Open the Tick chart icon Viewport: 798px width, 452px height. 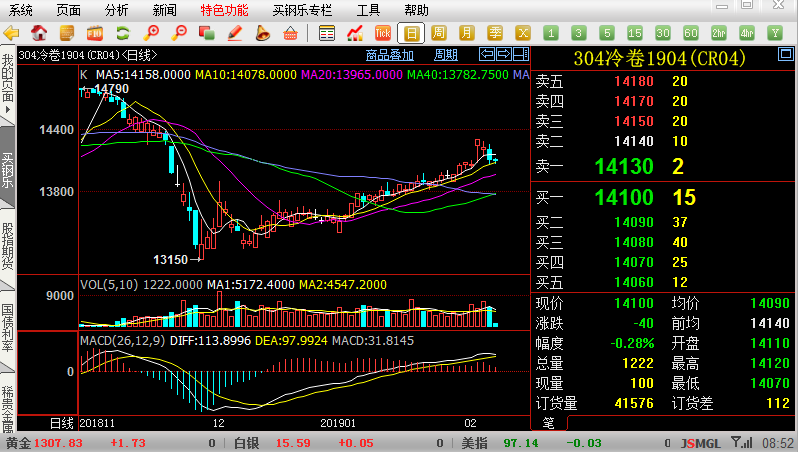(382, 33)
